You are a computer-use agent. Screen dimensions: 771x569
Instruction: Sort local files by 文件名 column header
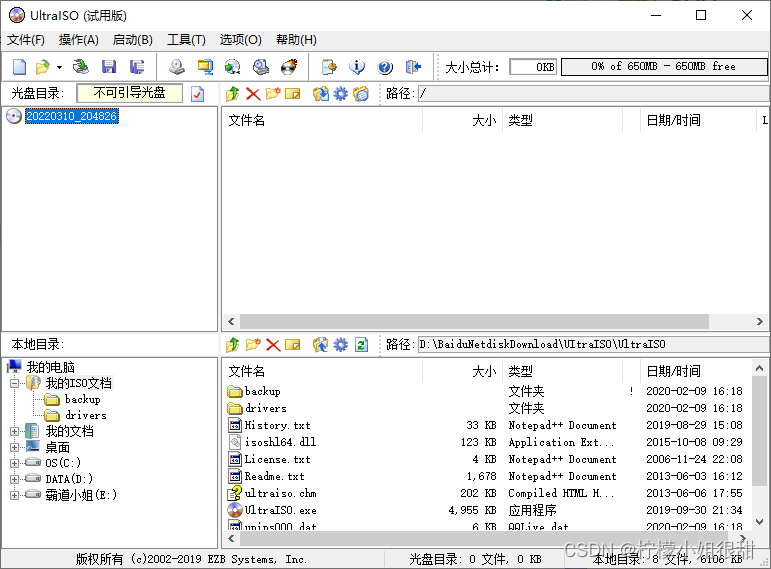pos(323,371)
